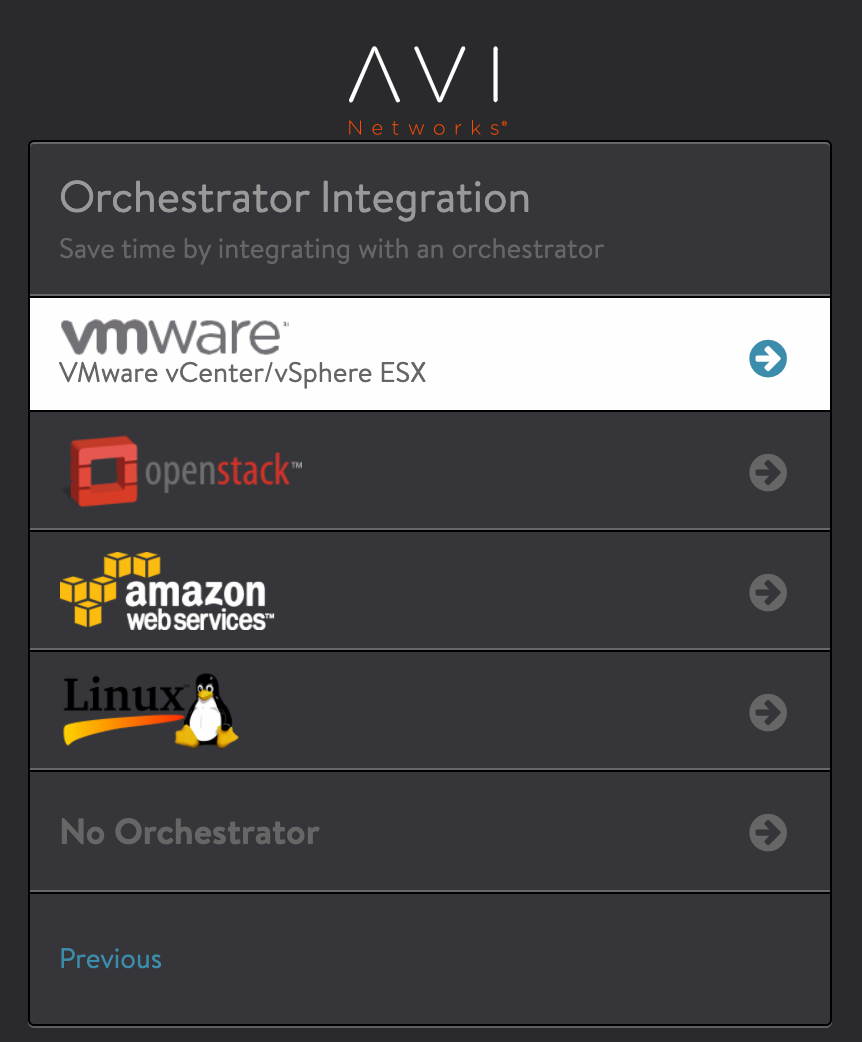Click the Orchestrator Integration heading
The width and height of the screenshot is (862, 1042).
tap(295, 198)
